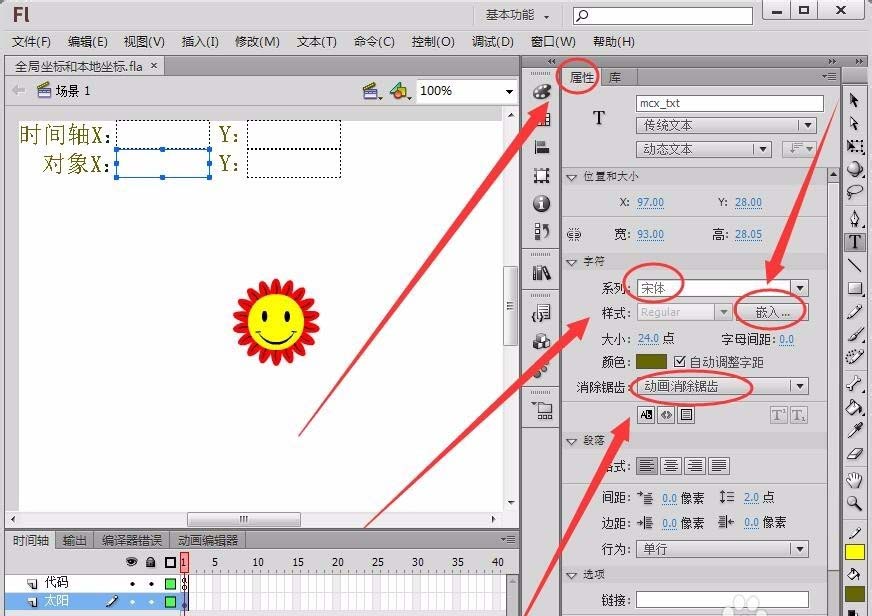Select the Brush tool
The height and width of the screenshot is (616, 872).
[855, 334]
